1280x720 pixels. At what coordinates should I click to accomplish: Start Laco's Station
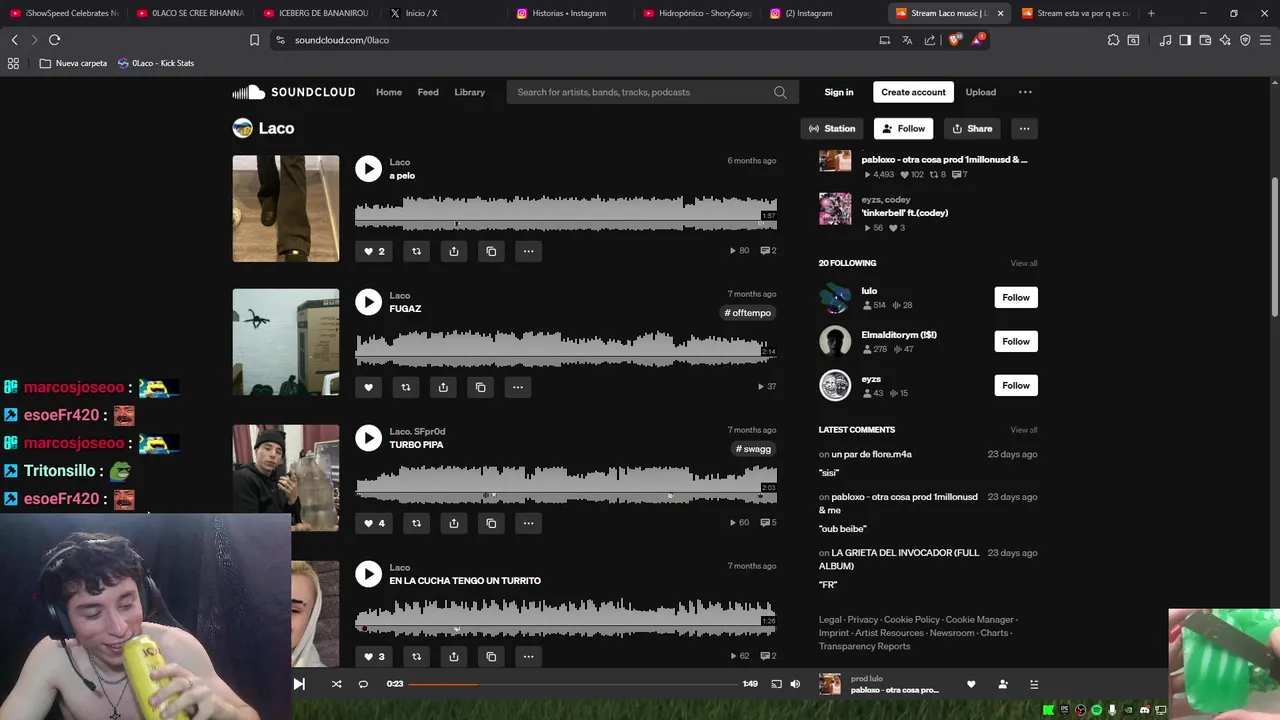(832, 128)
